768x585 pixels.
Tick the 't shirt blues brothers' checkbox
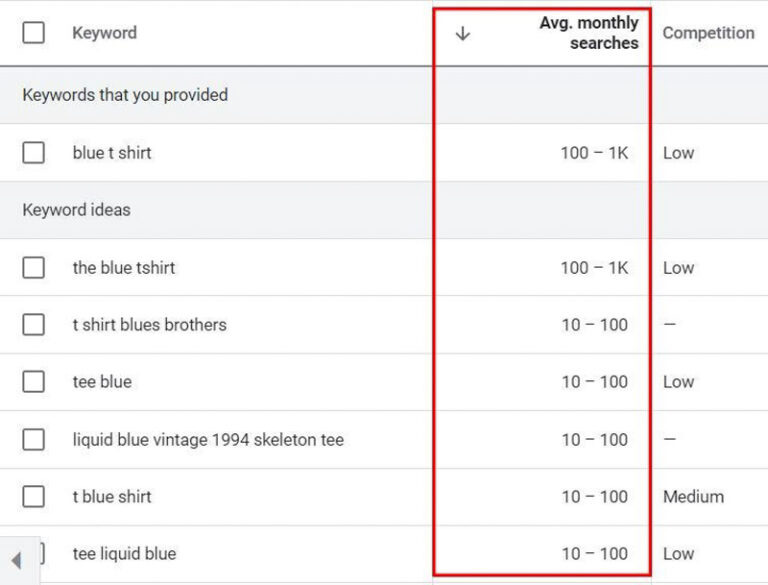[x=34, y=325]
